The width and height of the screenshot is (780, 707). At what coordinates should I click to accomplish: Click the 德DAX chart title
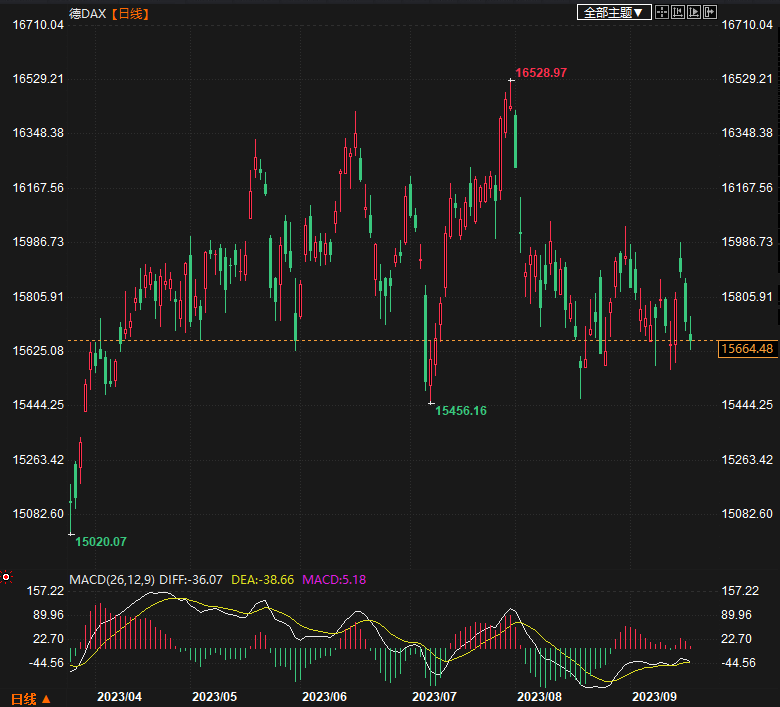point(86,13)
